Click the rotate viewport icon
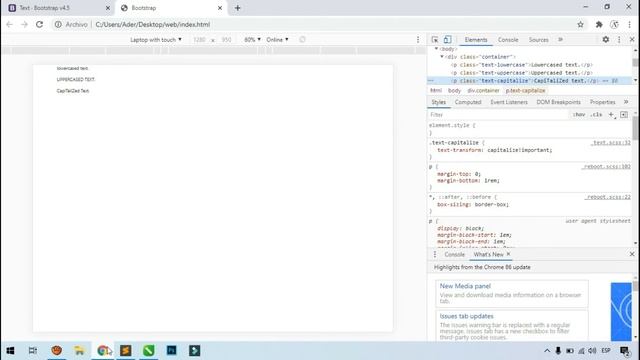Image resolution: width=640 pixels, height=360 pixels. point(302,40)
